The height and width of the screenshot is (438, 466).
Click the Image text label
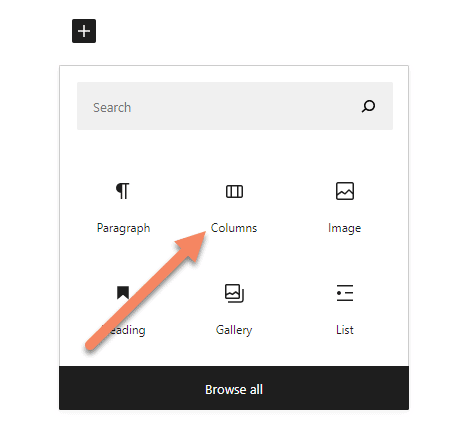coord(345,229)
